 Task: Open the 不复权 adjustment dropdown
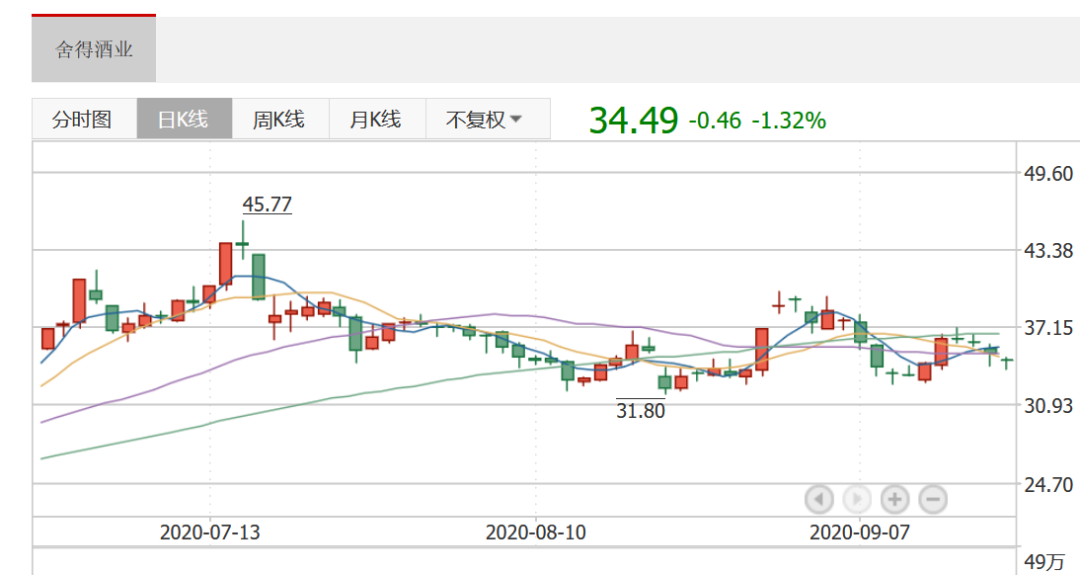pos(488,119)
